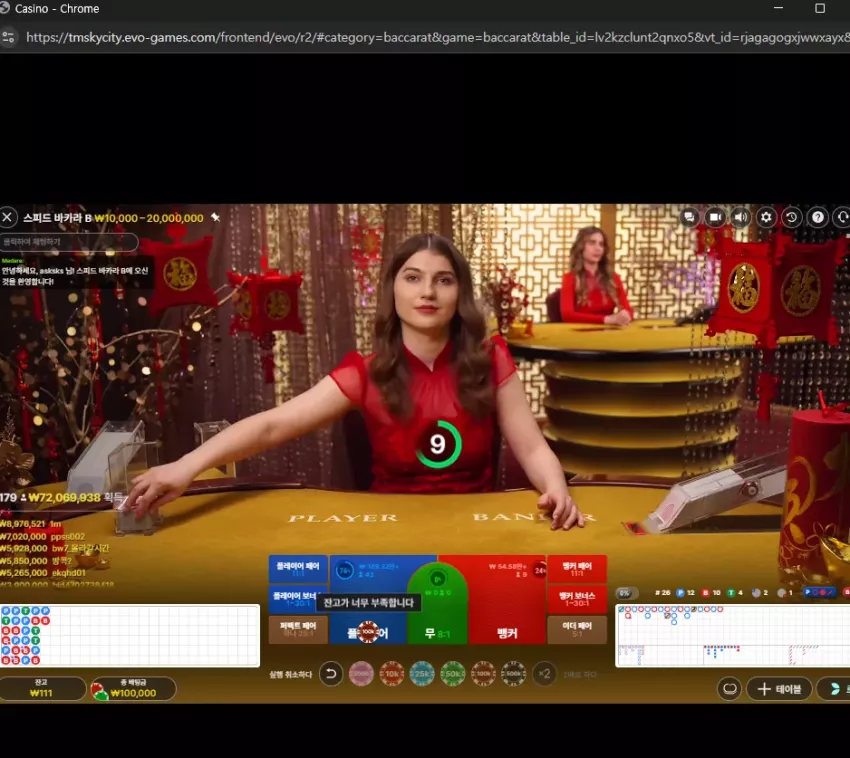Image resolution: width=850 pixels, height=758 pixels.
Task: Close the table with X icon
Action: (x=8, y=217)
